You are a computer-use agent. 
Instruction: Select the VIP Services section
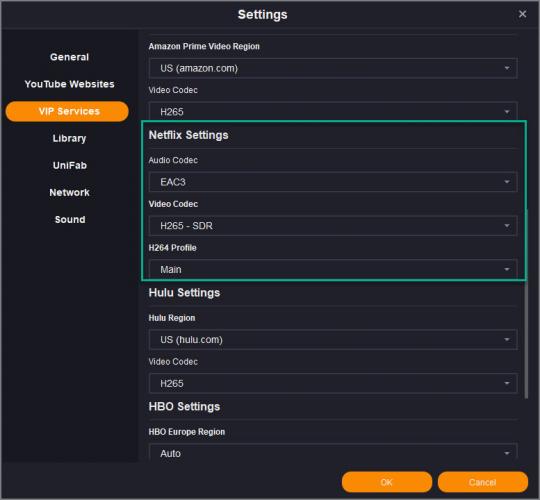point(67,111)
